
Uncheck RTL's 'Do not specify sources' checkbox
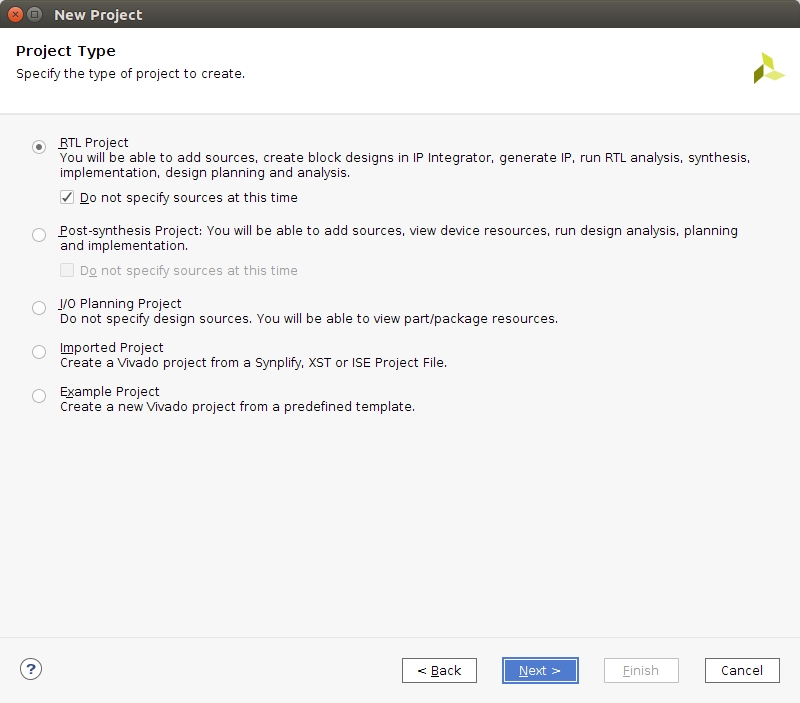point(67,197)
